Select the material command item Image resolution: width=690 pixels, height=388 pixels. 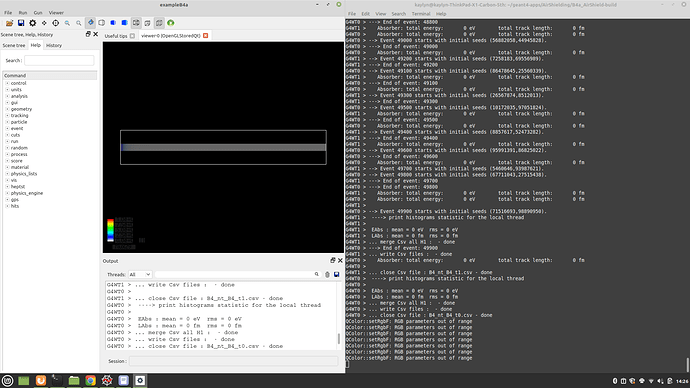20,167
